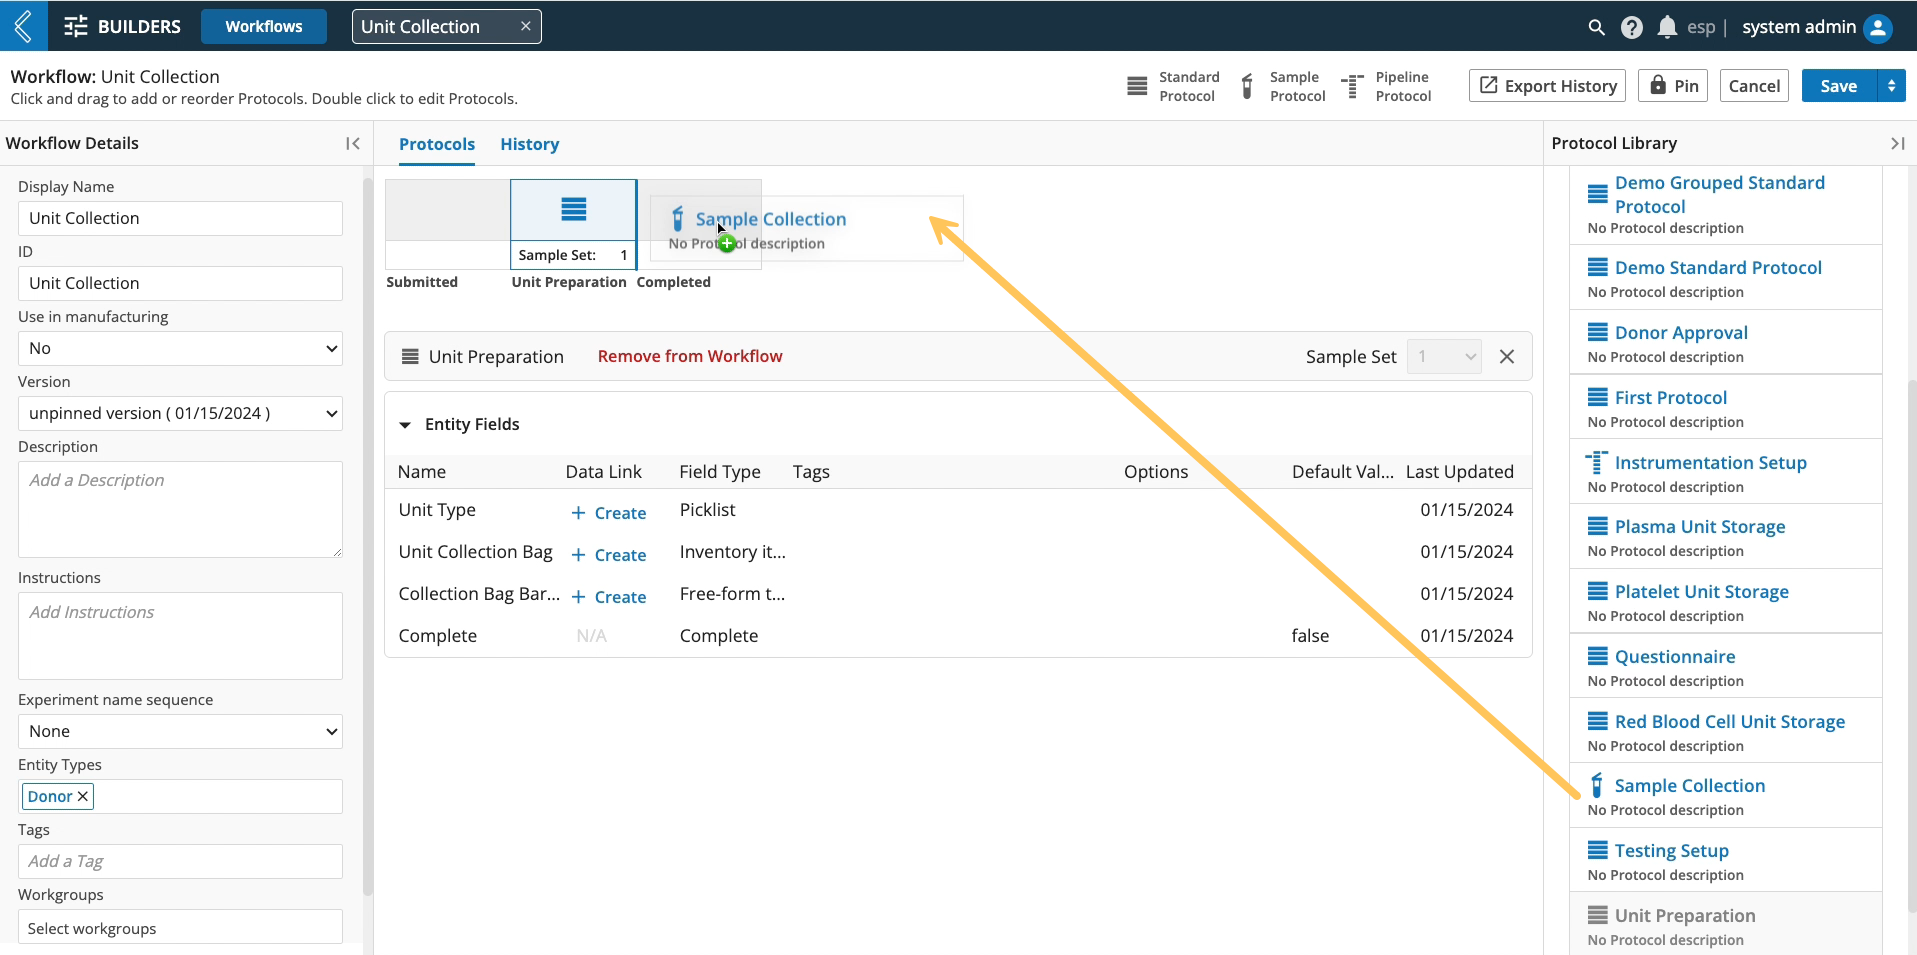Image resolution: width=1917 pixels, height=955 pixels.
Task: Click the Instrumentation Setup pipeline icon
Action: pos(1597,462)
